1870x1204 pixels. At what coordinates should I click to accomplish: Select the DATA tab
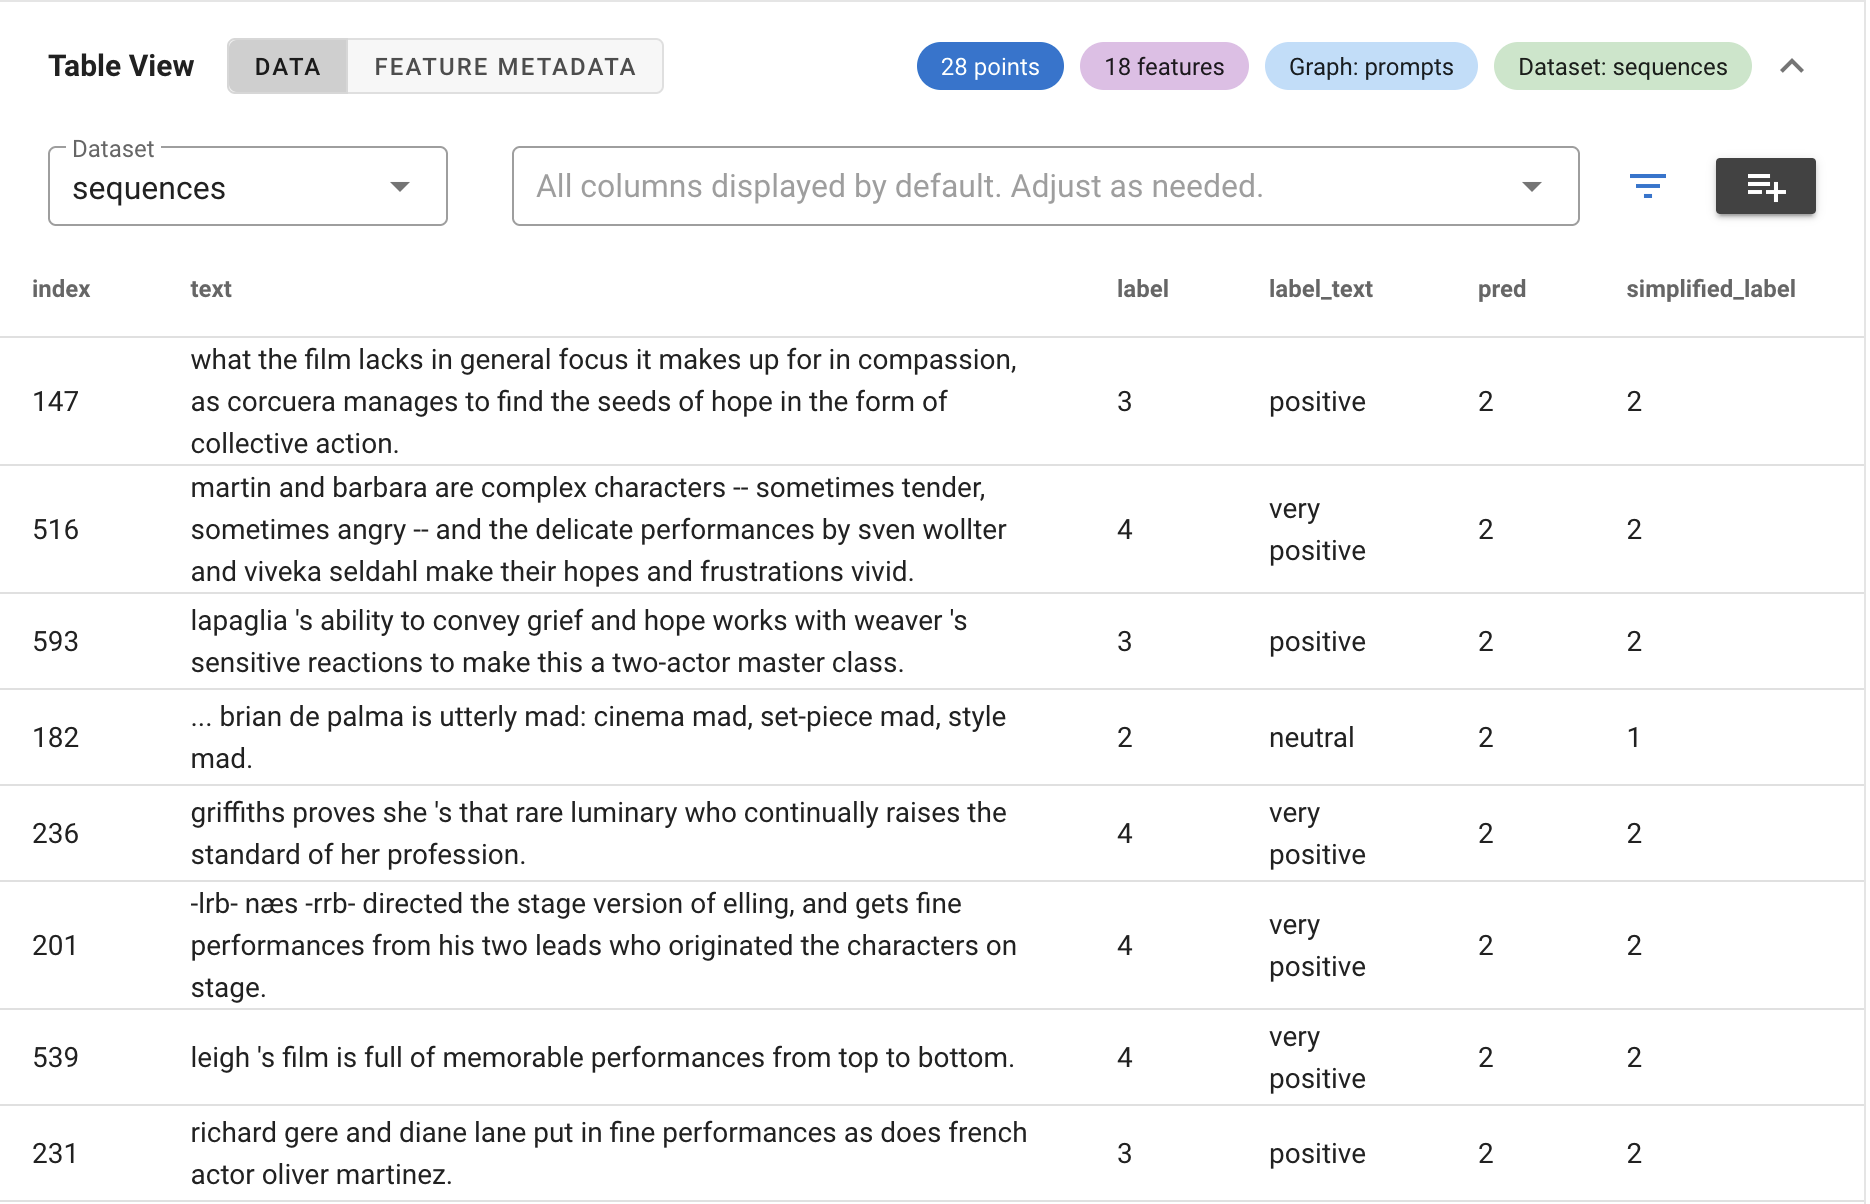pos(288,66)
